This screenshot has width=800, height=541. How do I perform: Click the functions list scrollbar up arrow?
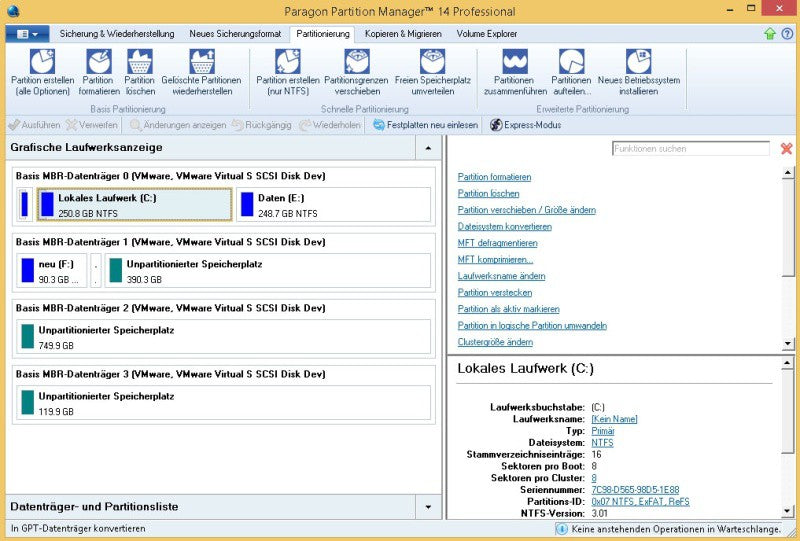(788, 173)
